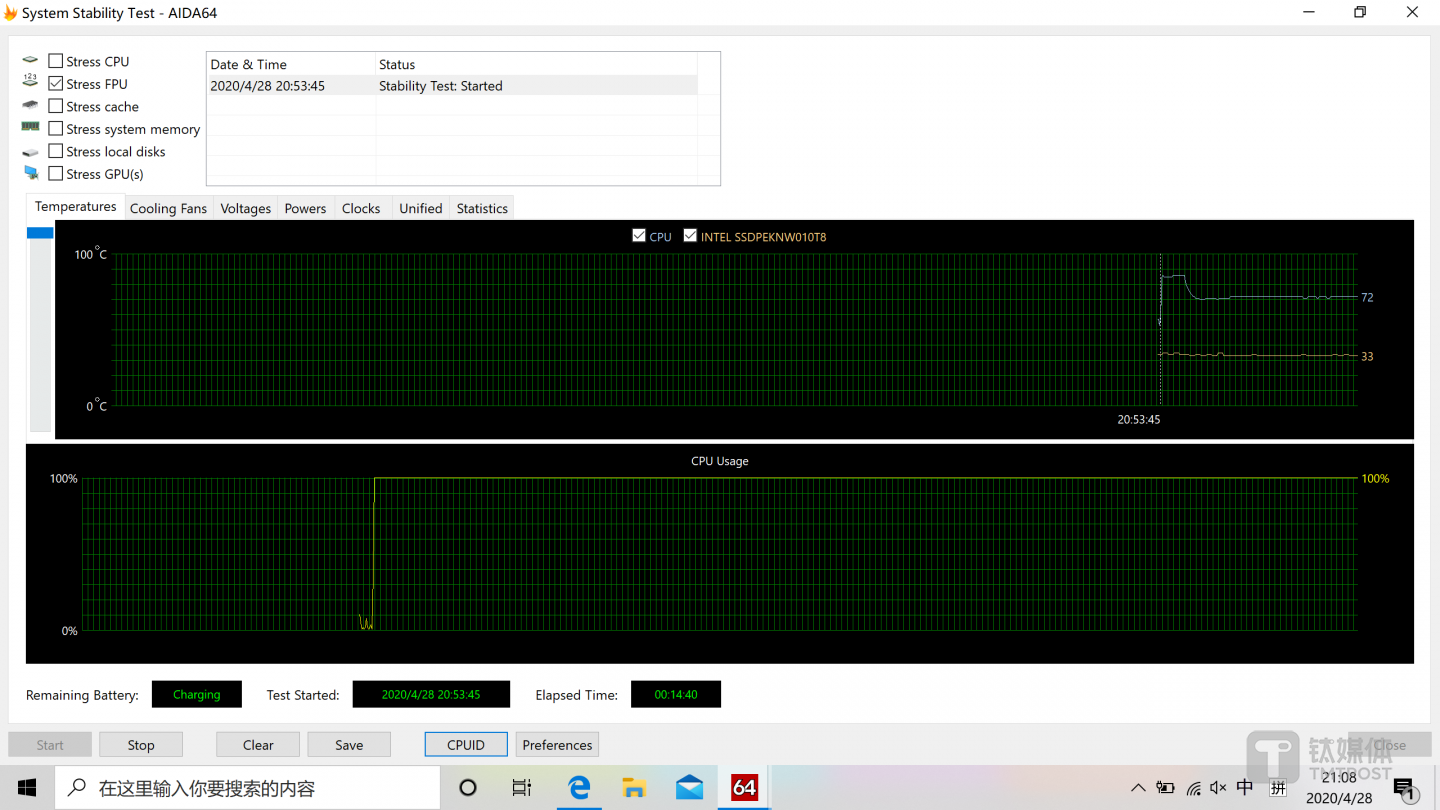Click the CPUID button
This screenshot has height=810, width=1440.
[466, 745]
